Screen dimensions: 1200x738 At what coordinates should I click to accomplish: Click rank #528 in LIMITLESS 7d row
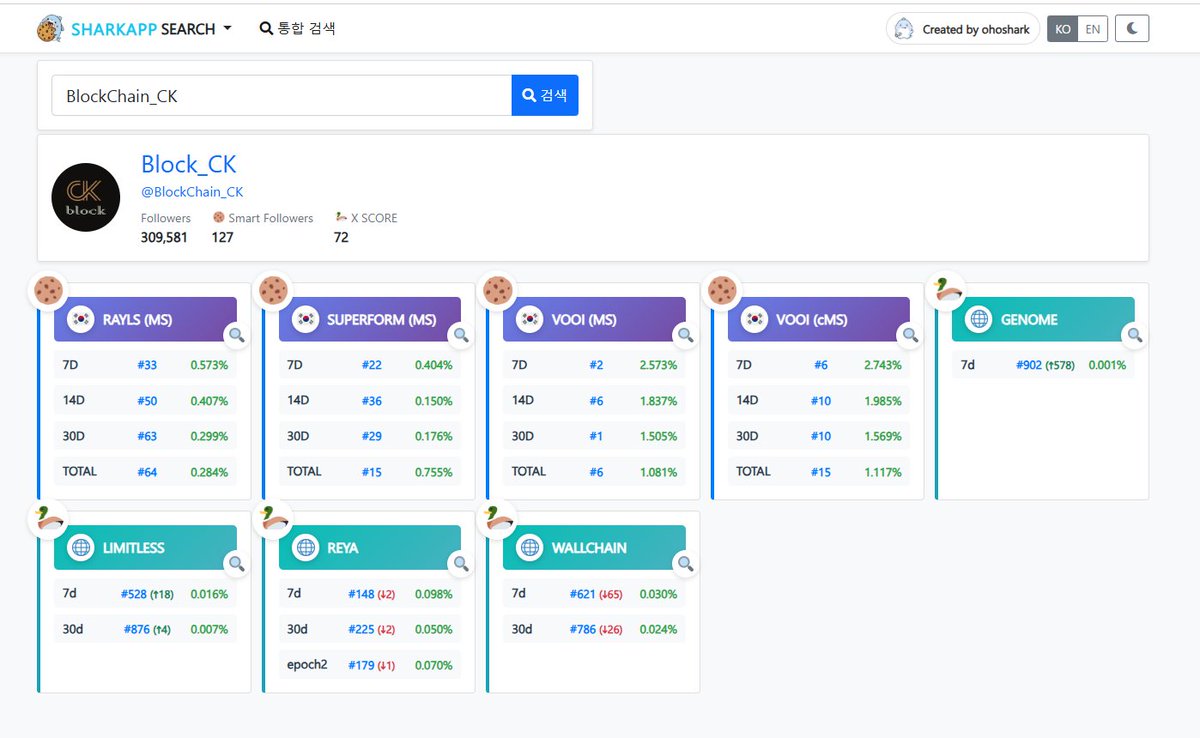[x=134, y=594]
